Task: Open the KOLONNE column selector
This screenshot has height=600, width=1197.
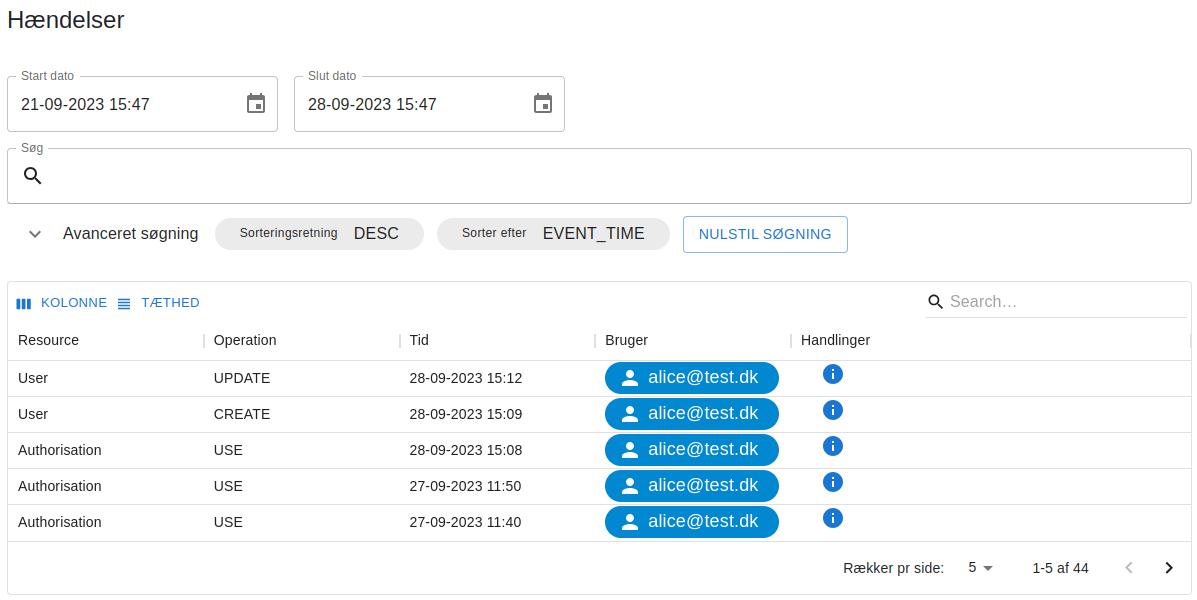Action: 62,303
